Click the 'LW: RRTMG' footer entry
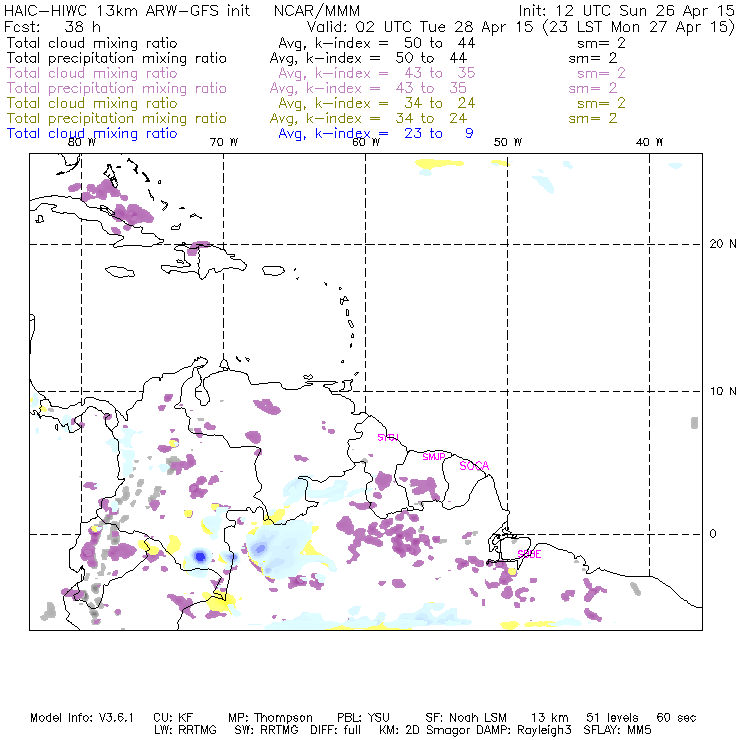 click(x=185, y=730)
